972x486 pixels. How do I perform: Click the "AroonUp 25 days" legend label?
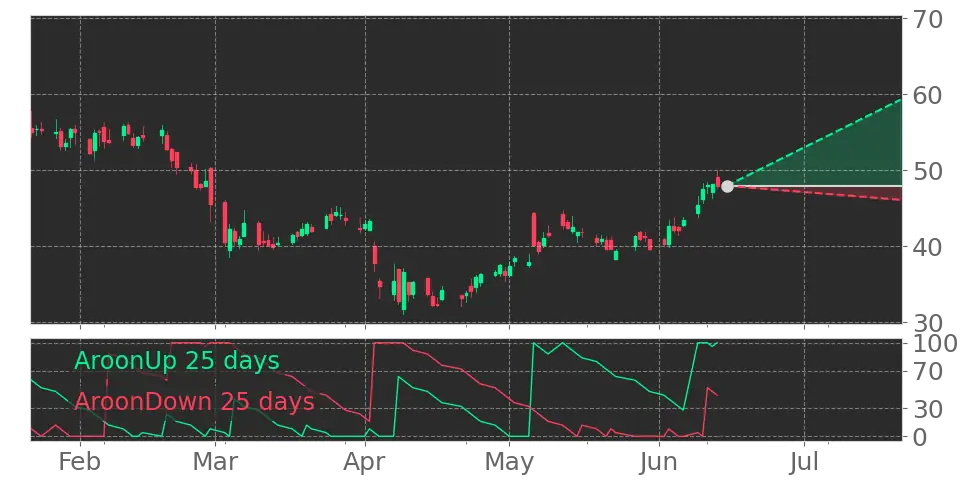177,360
